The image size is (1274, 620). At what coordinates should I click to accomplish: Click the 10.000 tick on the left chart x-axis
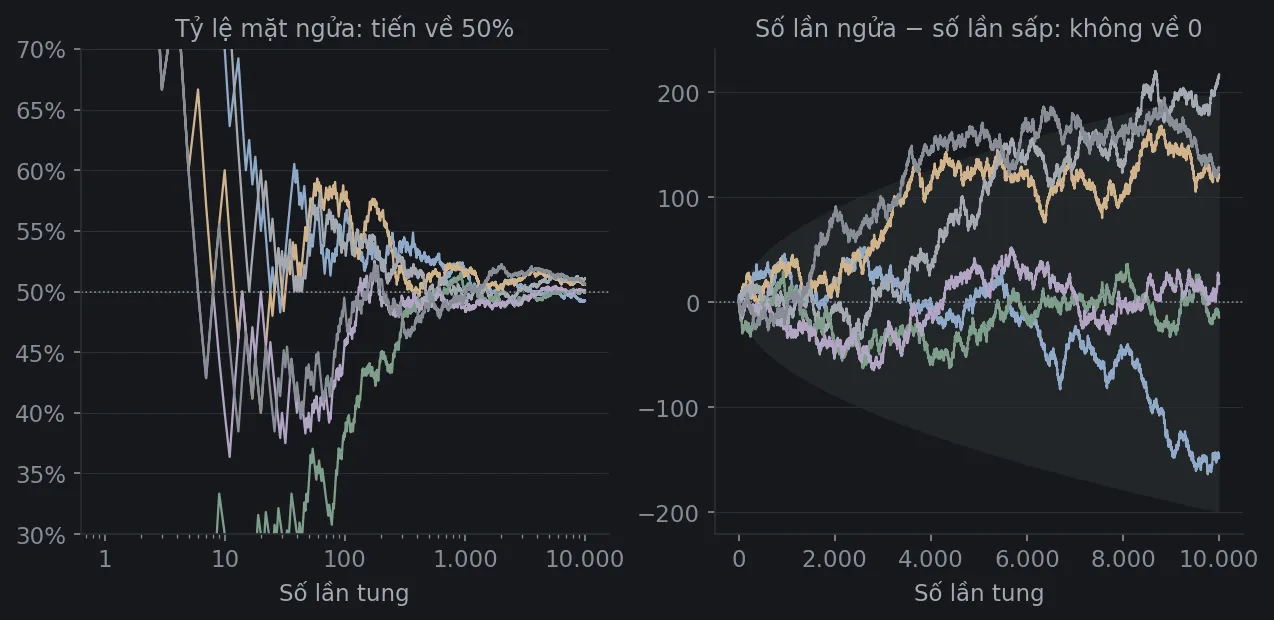[x=585, y=559]
